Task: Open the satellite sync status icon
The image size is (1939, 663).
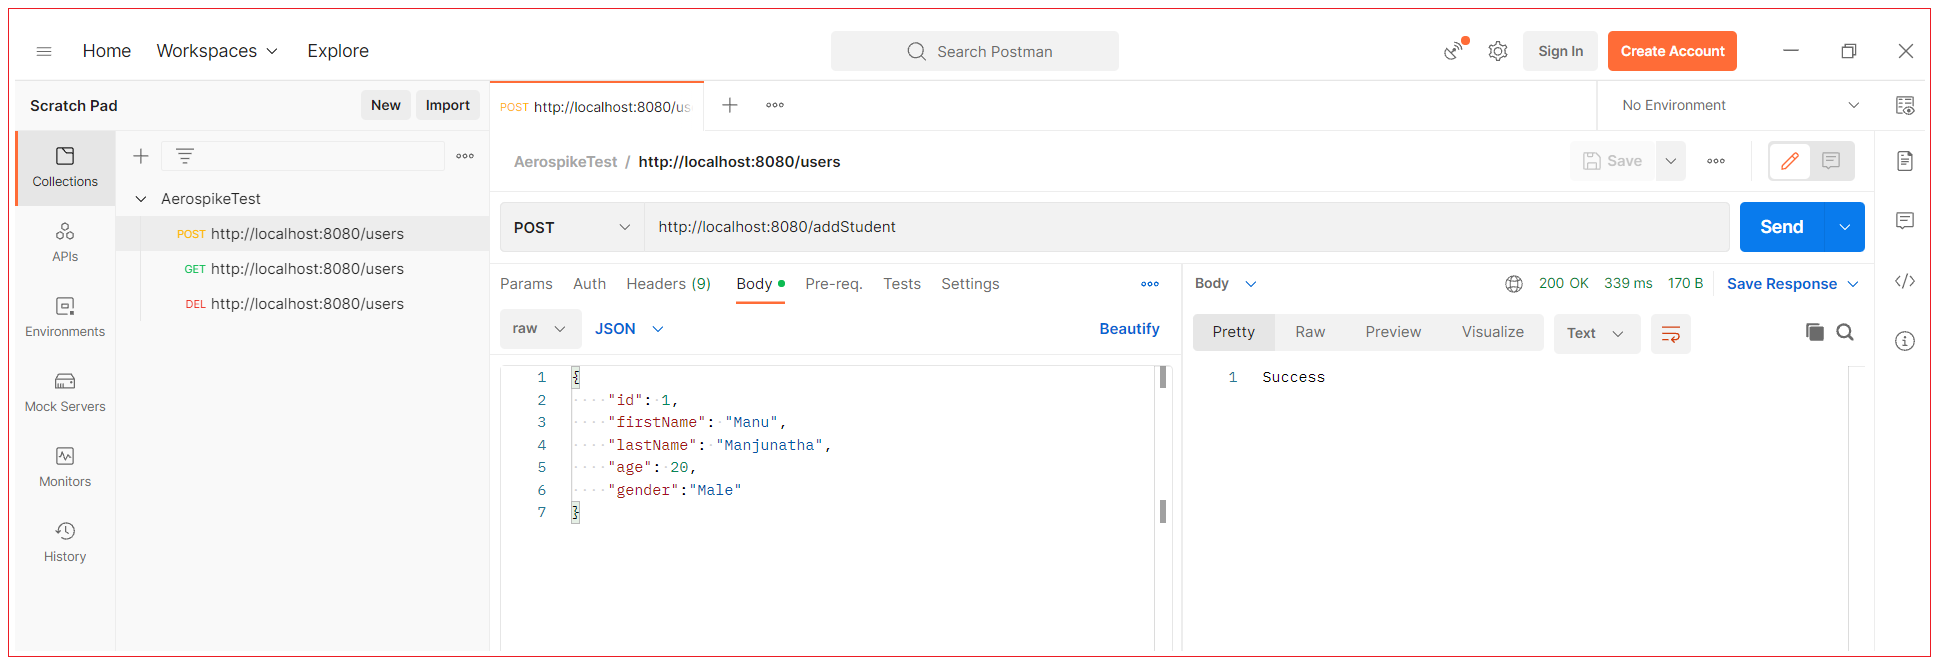Action: (1454, 51)
